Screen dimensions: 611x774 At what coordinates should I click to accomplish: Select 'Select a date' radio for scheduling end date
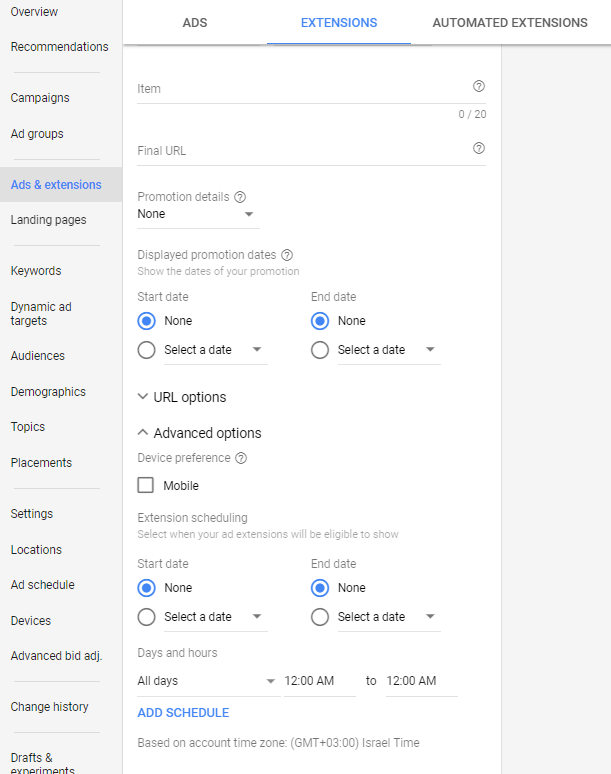pos(320,617)
